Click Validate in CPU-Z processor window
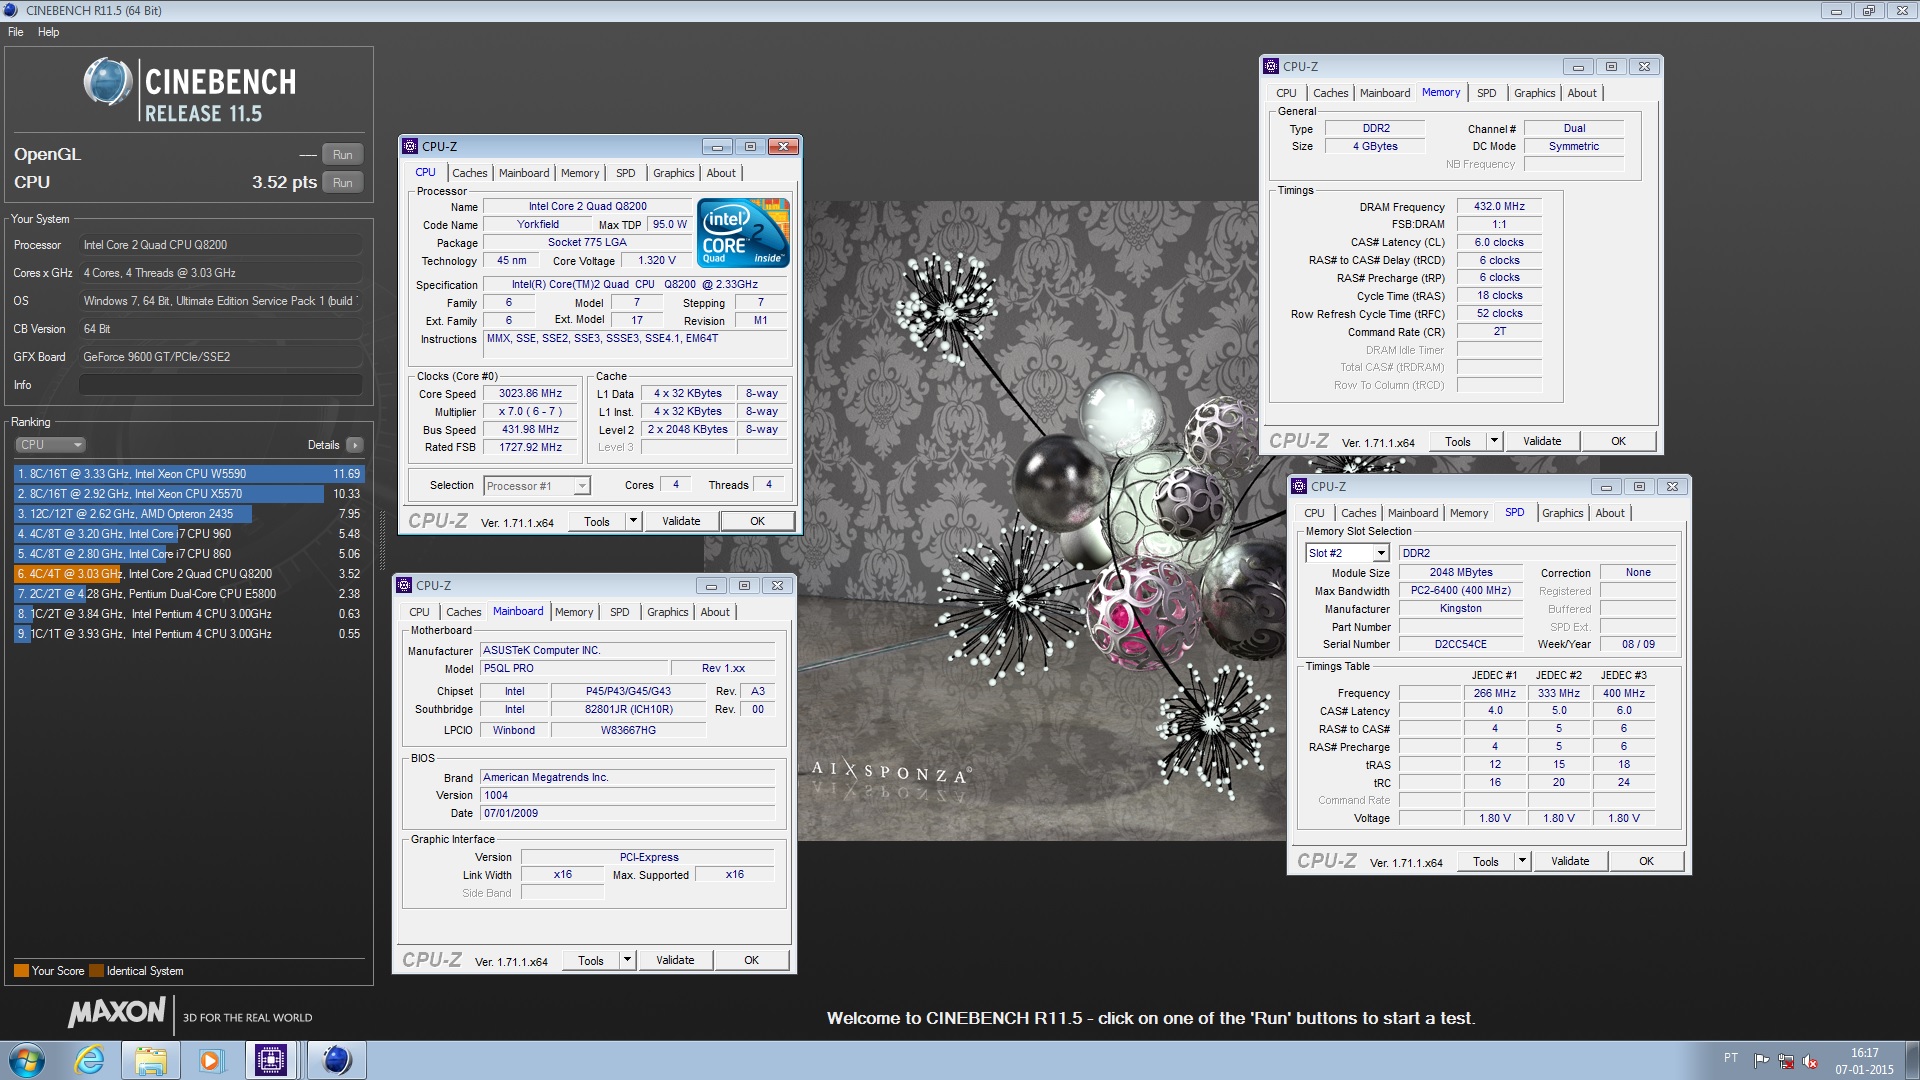 coord(681,521)
